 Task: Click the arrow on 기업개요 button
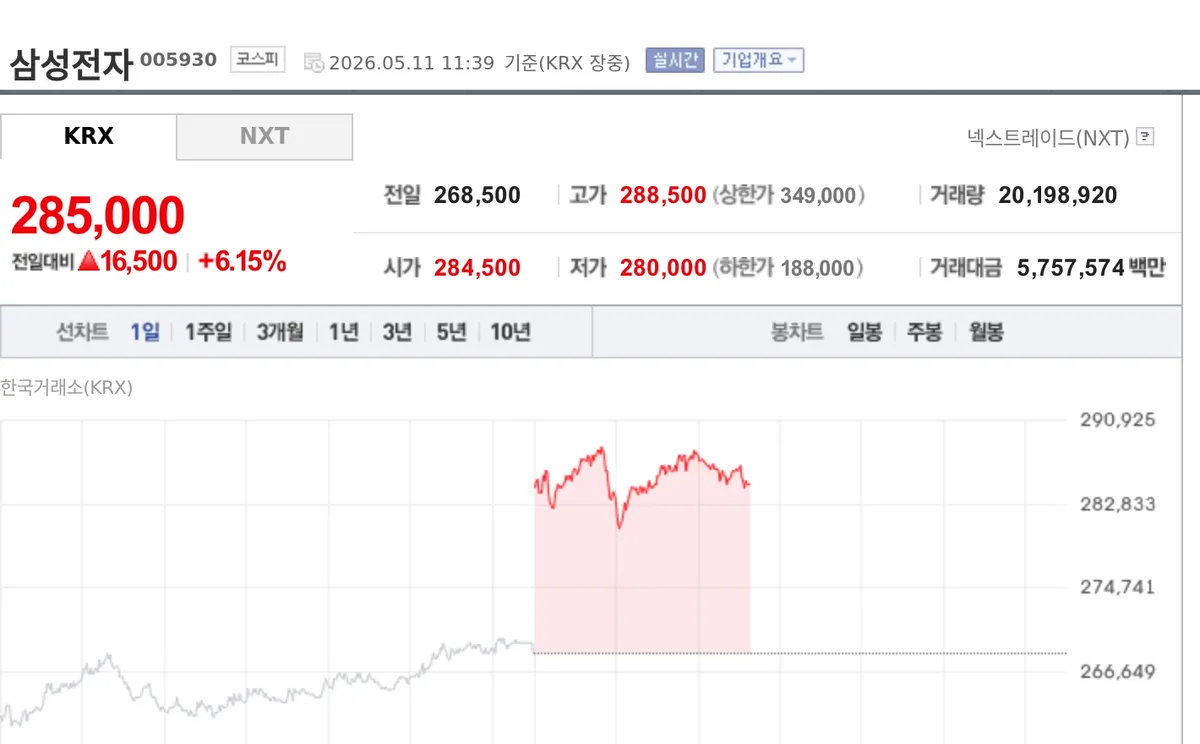point(792,61)
